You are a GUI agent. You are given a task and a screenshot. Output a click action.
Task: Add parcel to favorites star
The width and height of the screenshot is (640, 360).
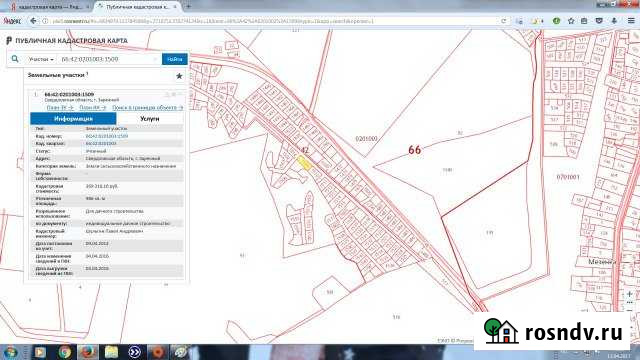point(179,76)
